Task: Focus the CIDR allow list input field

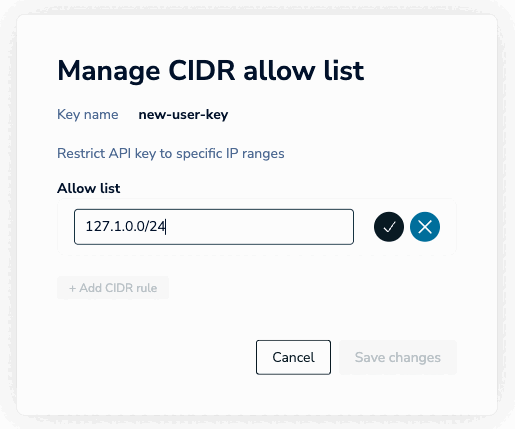Action: (214, 227)
